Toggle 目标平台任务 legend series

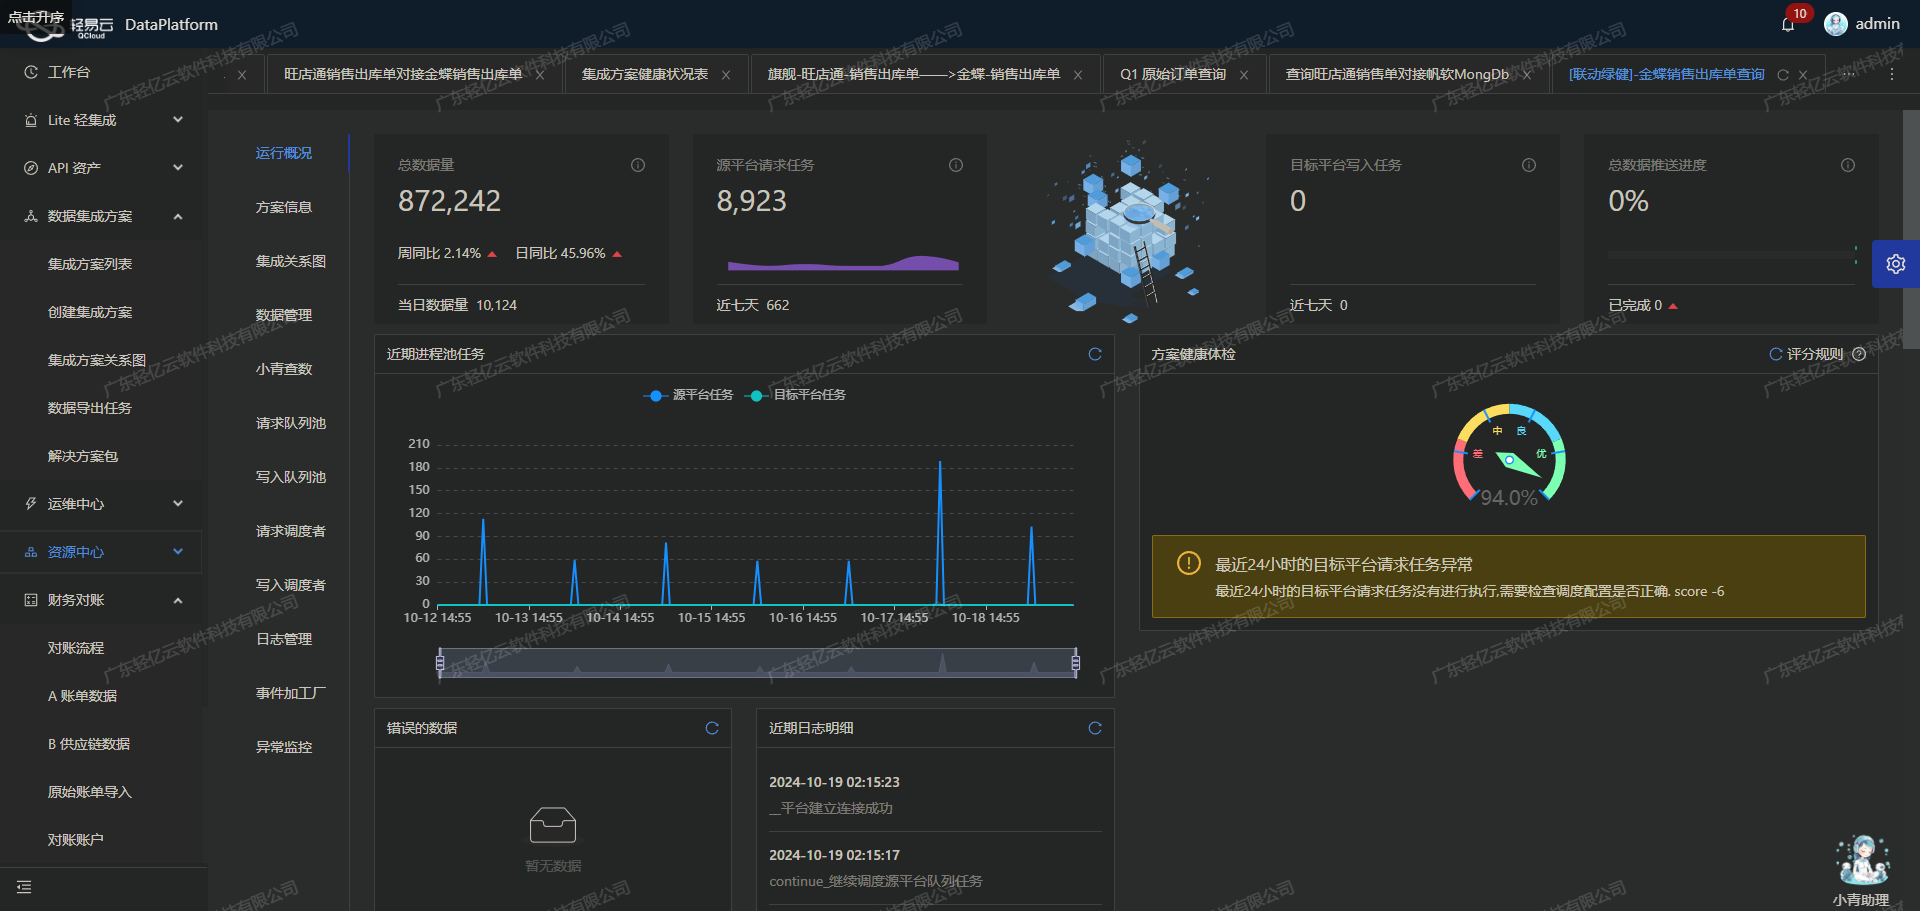pyautogui.click(x=796, y=395)
